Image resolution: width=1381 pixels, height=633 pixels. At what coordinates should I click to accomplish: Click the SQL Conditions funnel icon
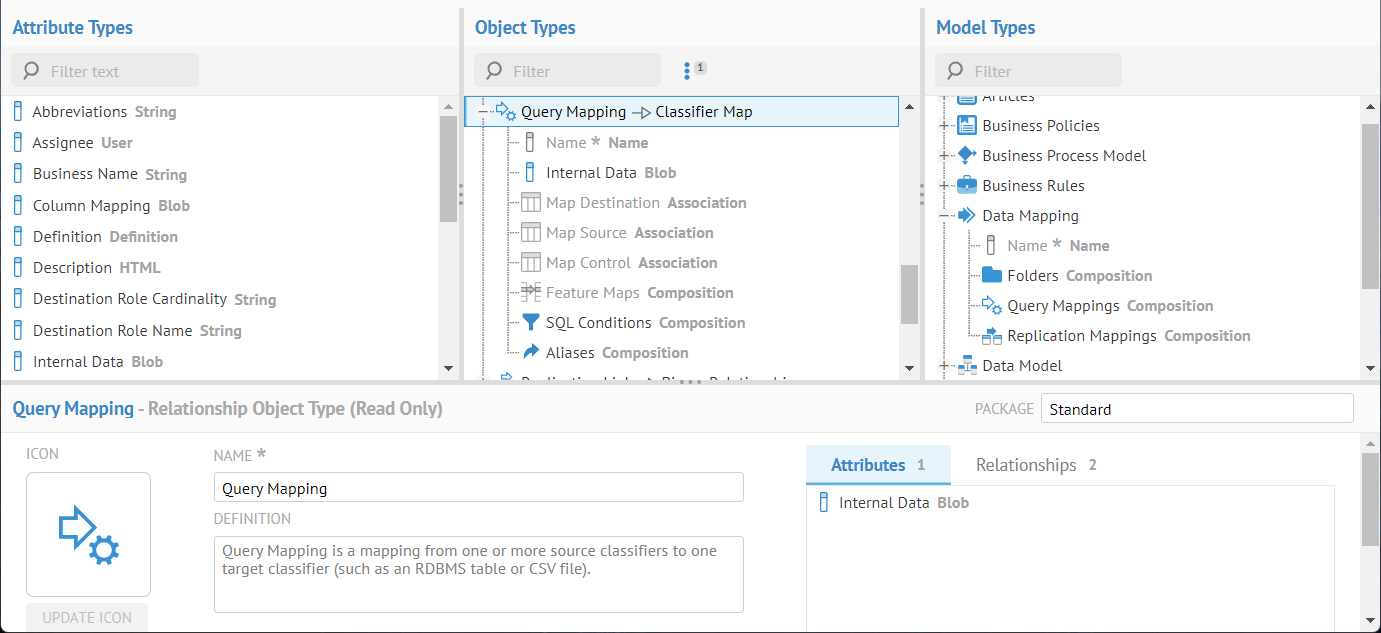[x=531, y=322]
